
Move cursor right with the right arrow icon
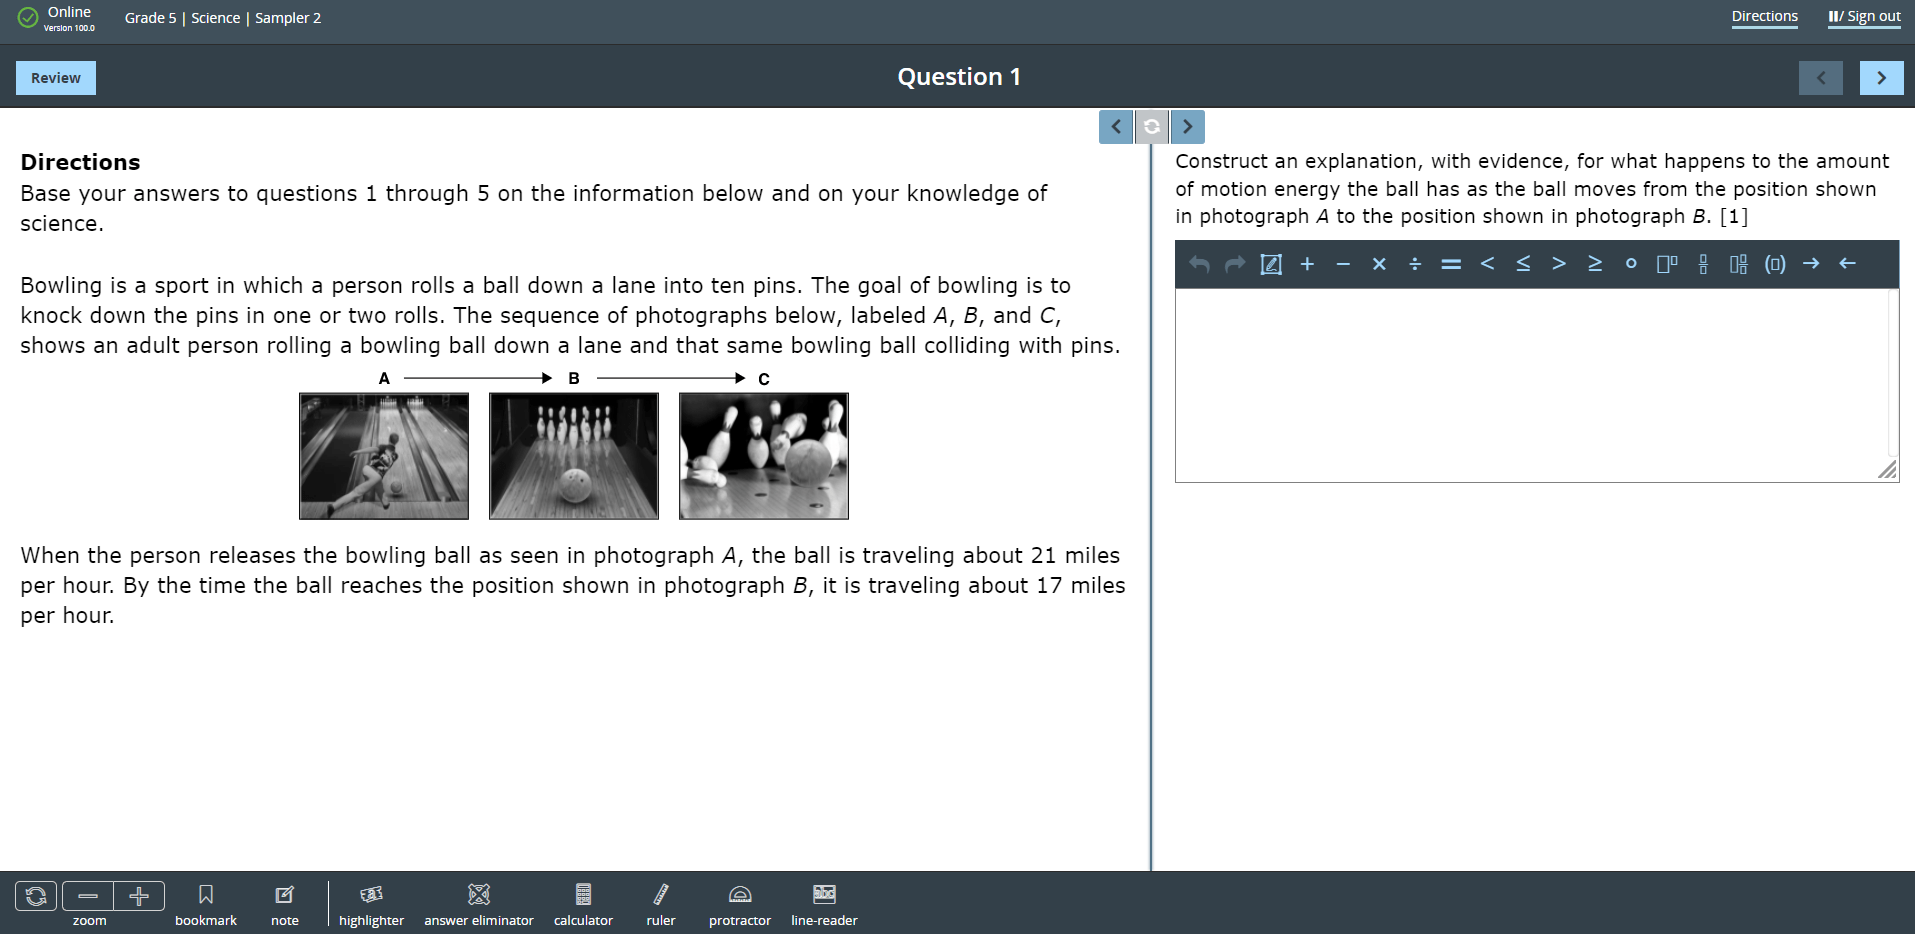tap(1811, 264)
